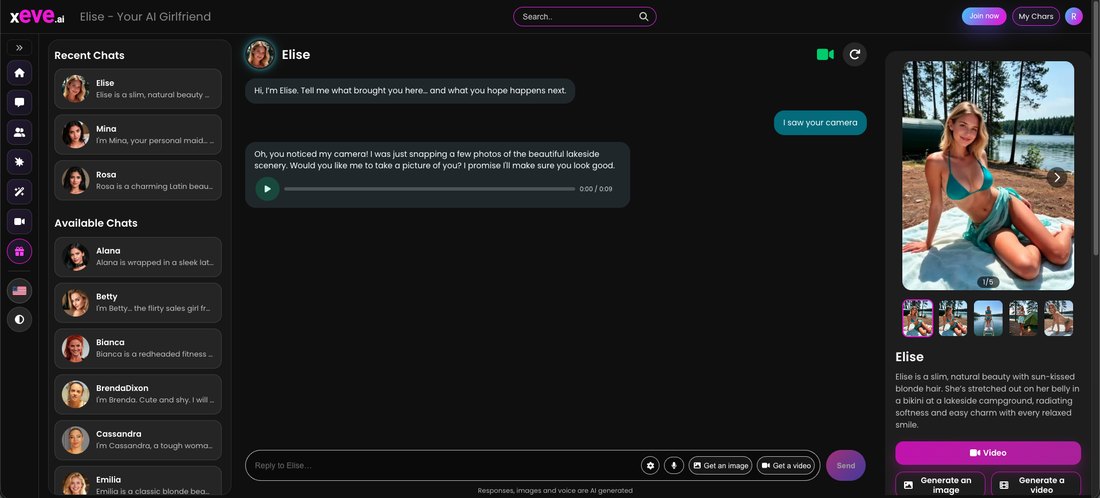Click the pink gift icon in sidebar
1100x498 pixels.
(x=19, y=251)
